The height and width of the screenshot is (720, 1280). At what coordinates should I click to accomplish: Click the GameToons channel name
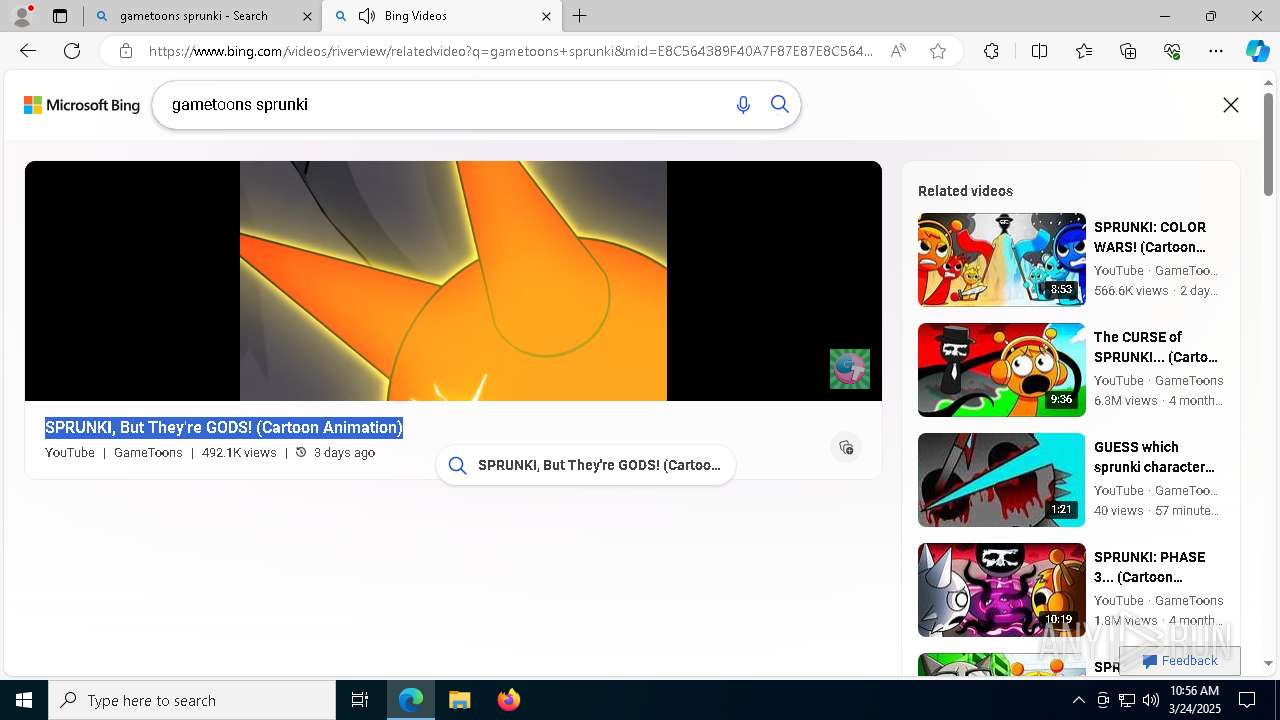pos(148,453)
